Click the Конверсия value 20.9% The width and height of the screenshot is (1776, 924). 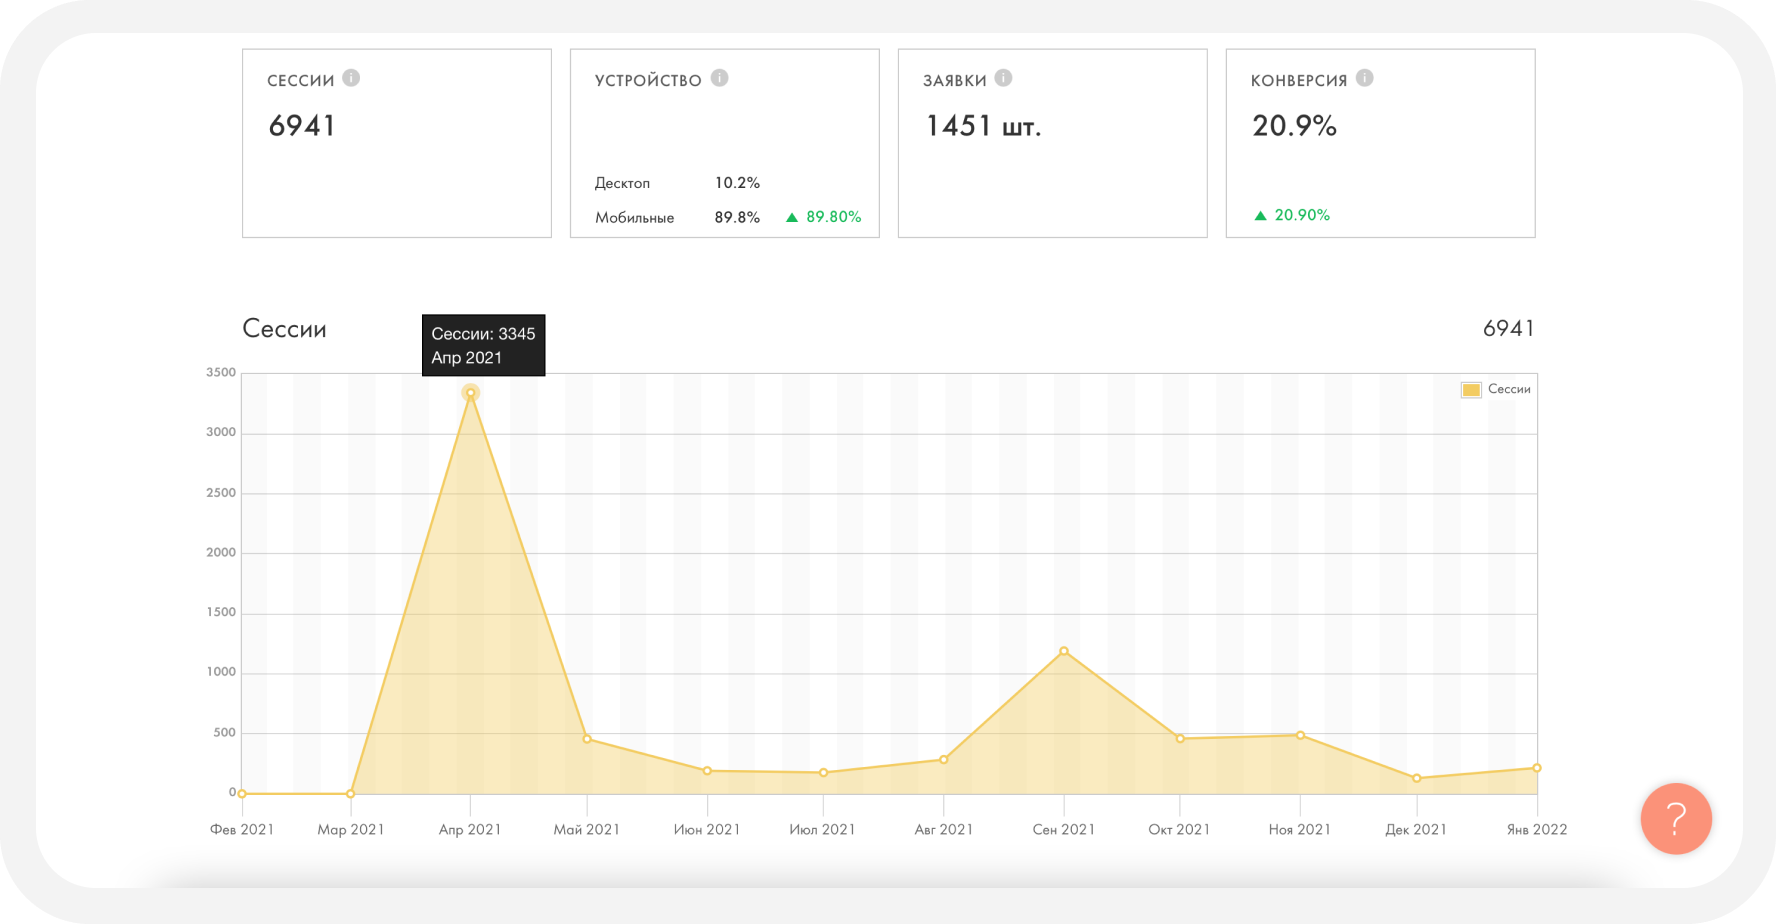tap(1294, 126)
